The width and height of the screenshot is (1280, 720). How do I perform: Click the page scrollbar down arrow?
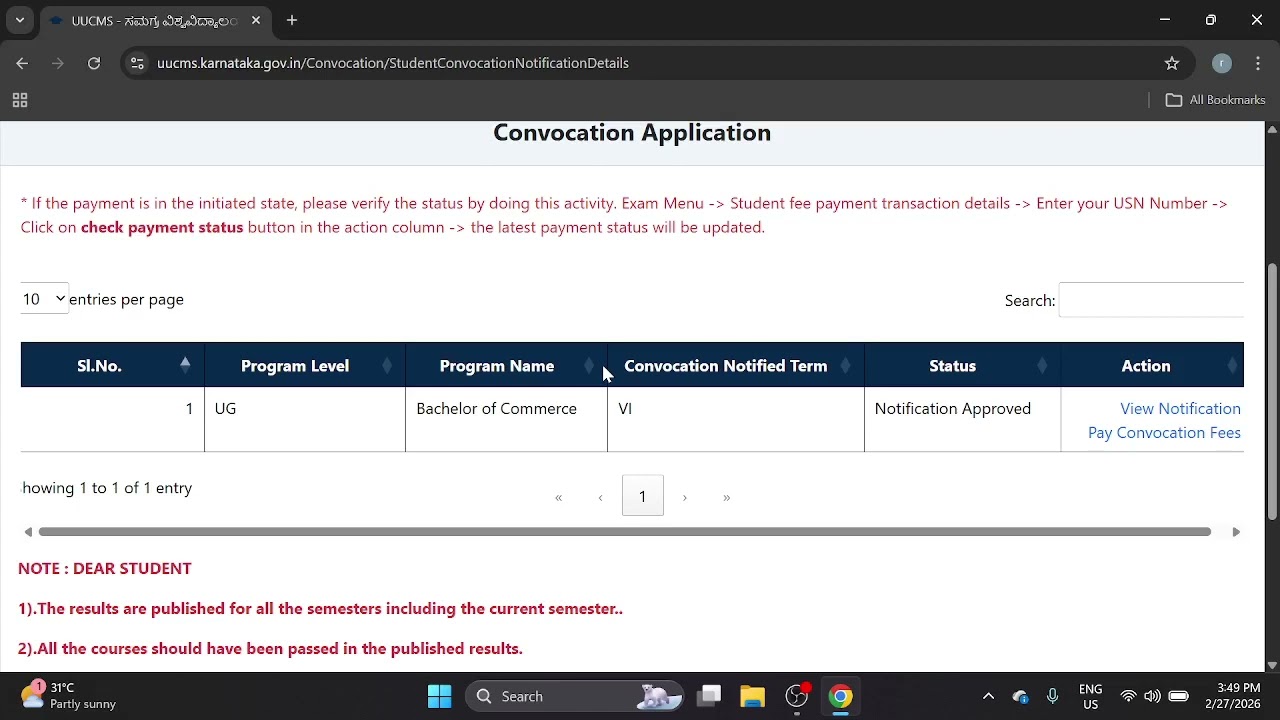click(1272, 665)
